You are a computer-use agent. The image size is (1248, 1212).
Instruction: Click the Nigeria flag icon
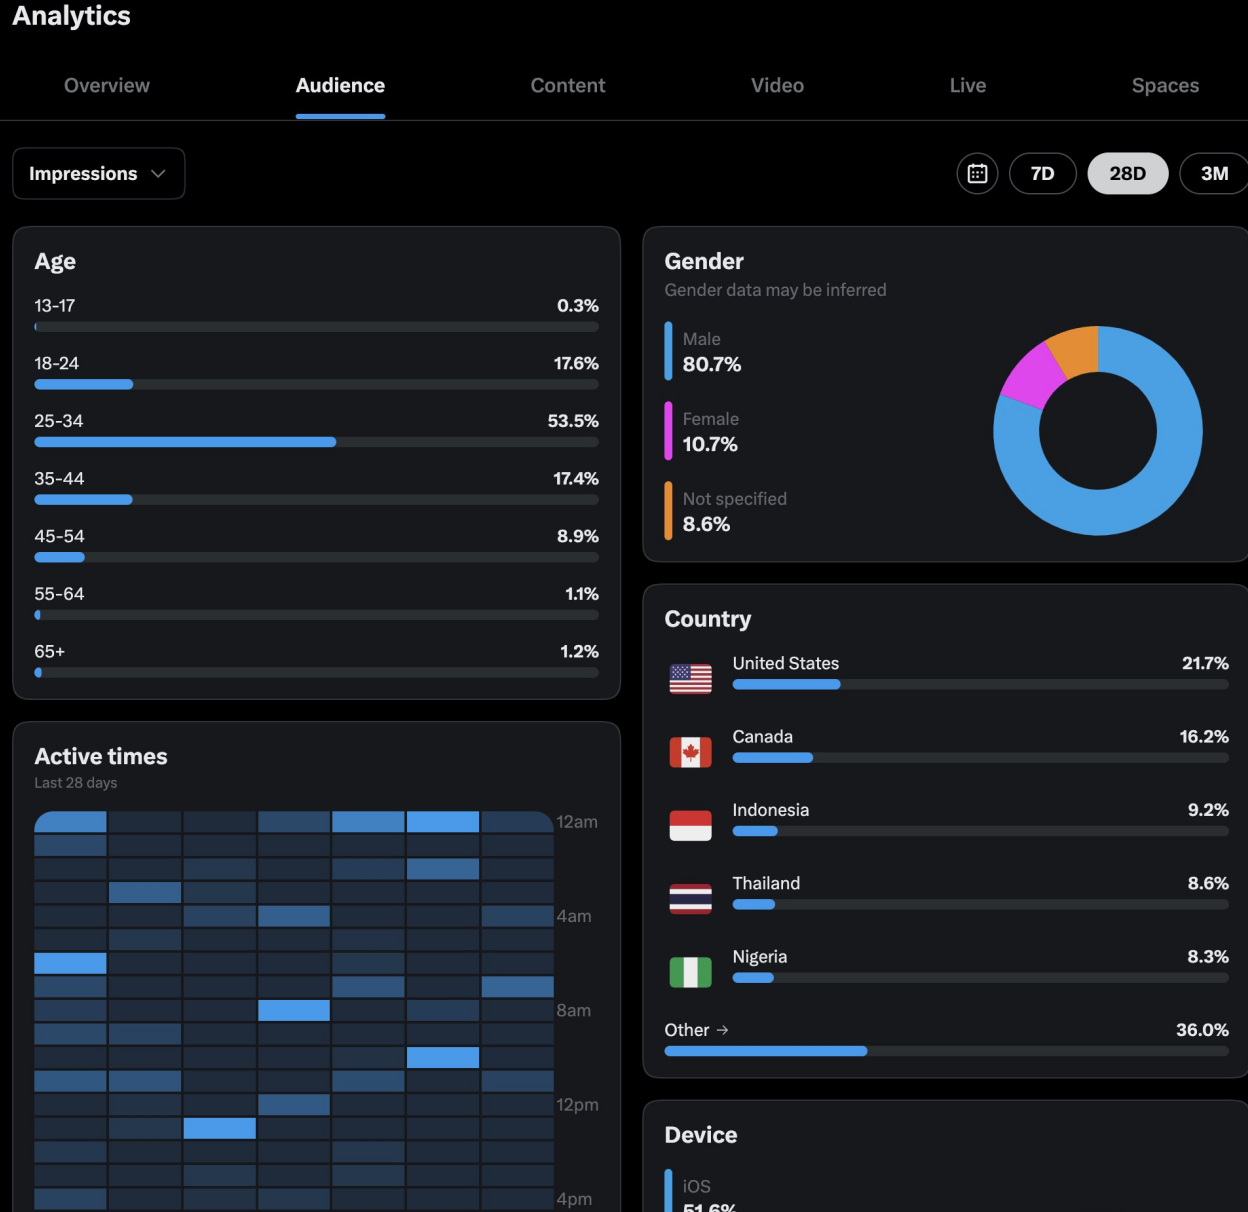(x=690, y=972)
